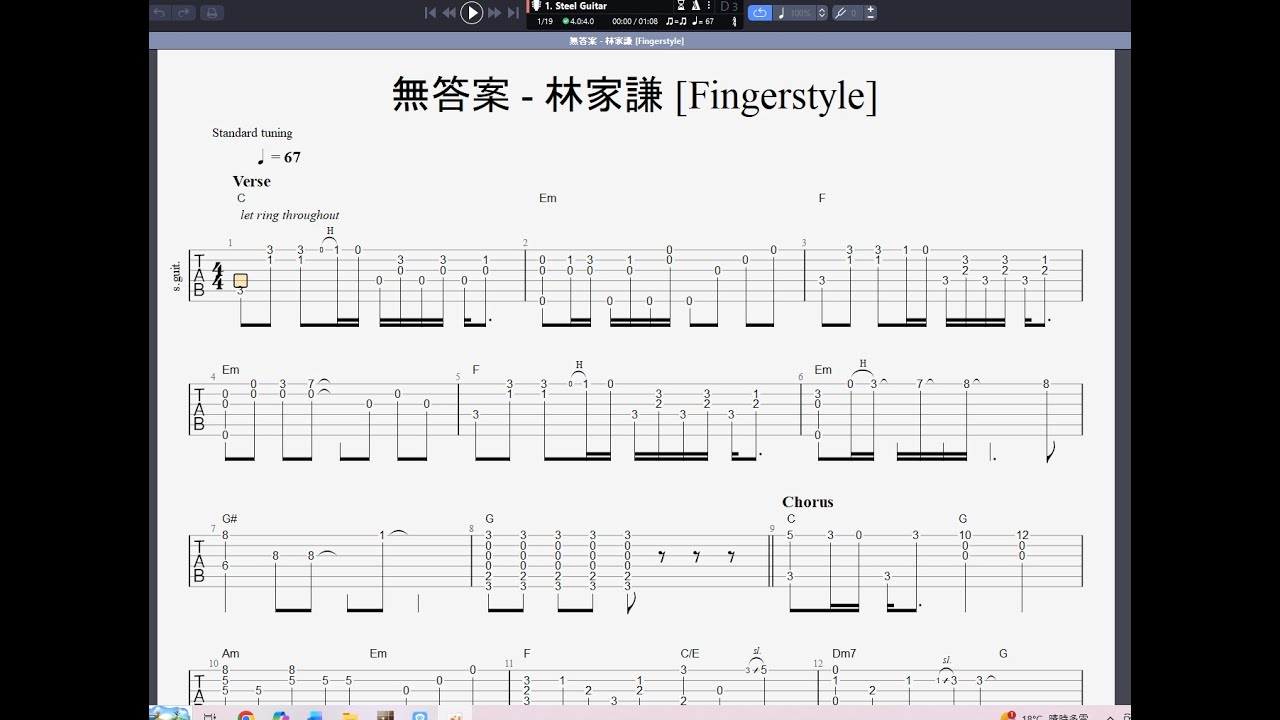The height and width of the screenshot is (720, 1280).
Task: Click the C/E chord label
Action: [690, 654]
